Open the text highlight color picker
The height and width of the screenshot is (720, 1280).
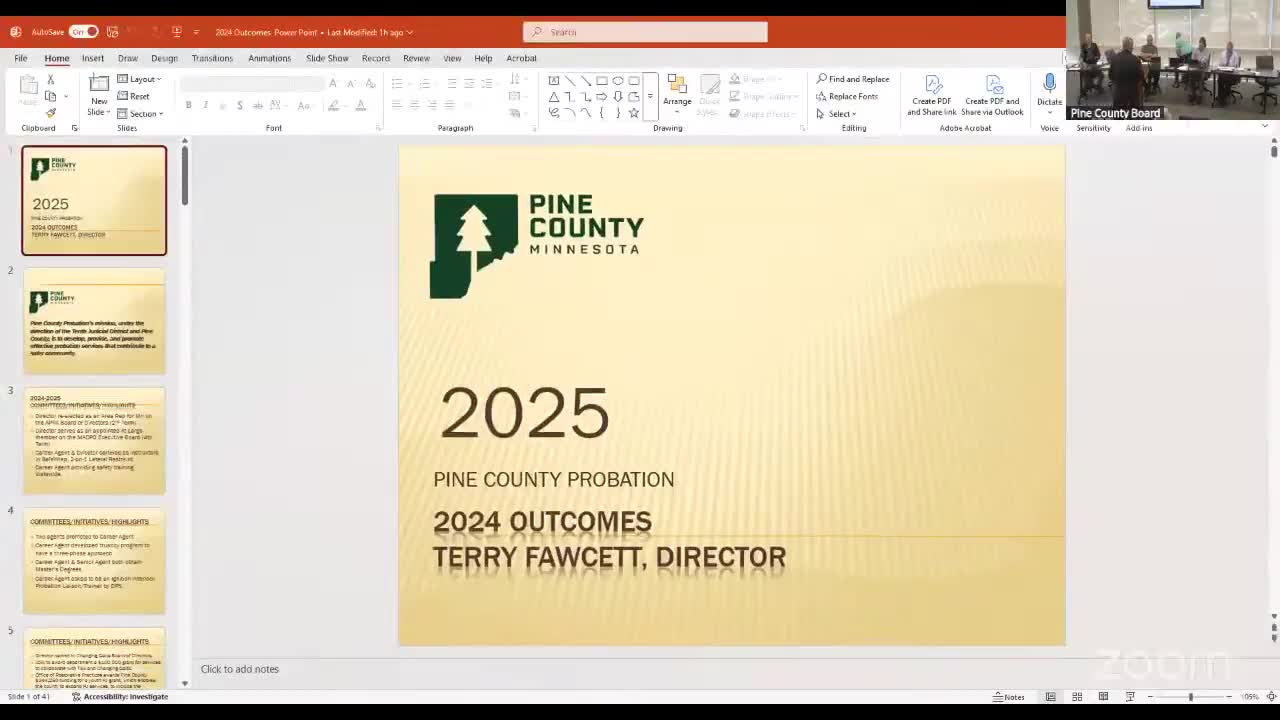pos(335,105)
